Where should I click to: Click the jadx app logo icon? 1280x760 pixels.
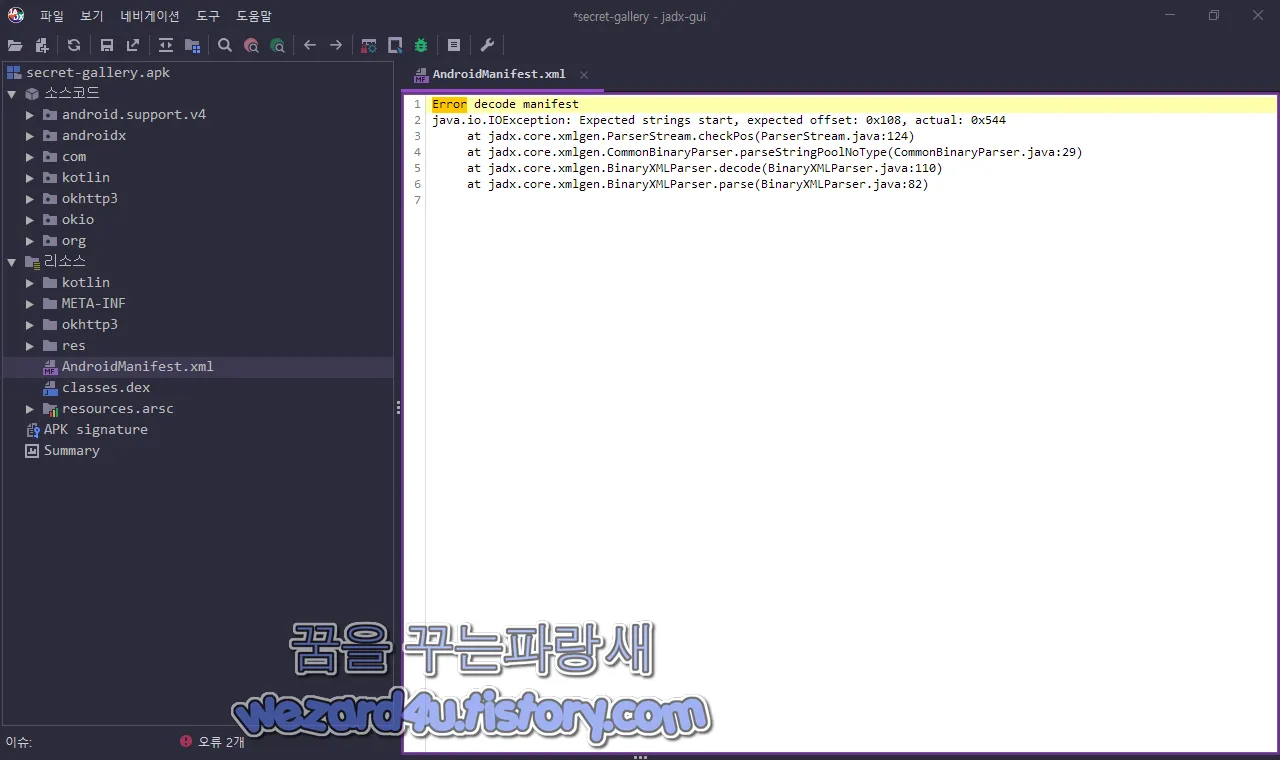[16, 15]
